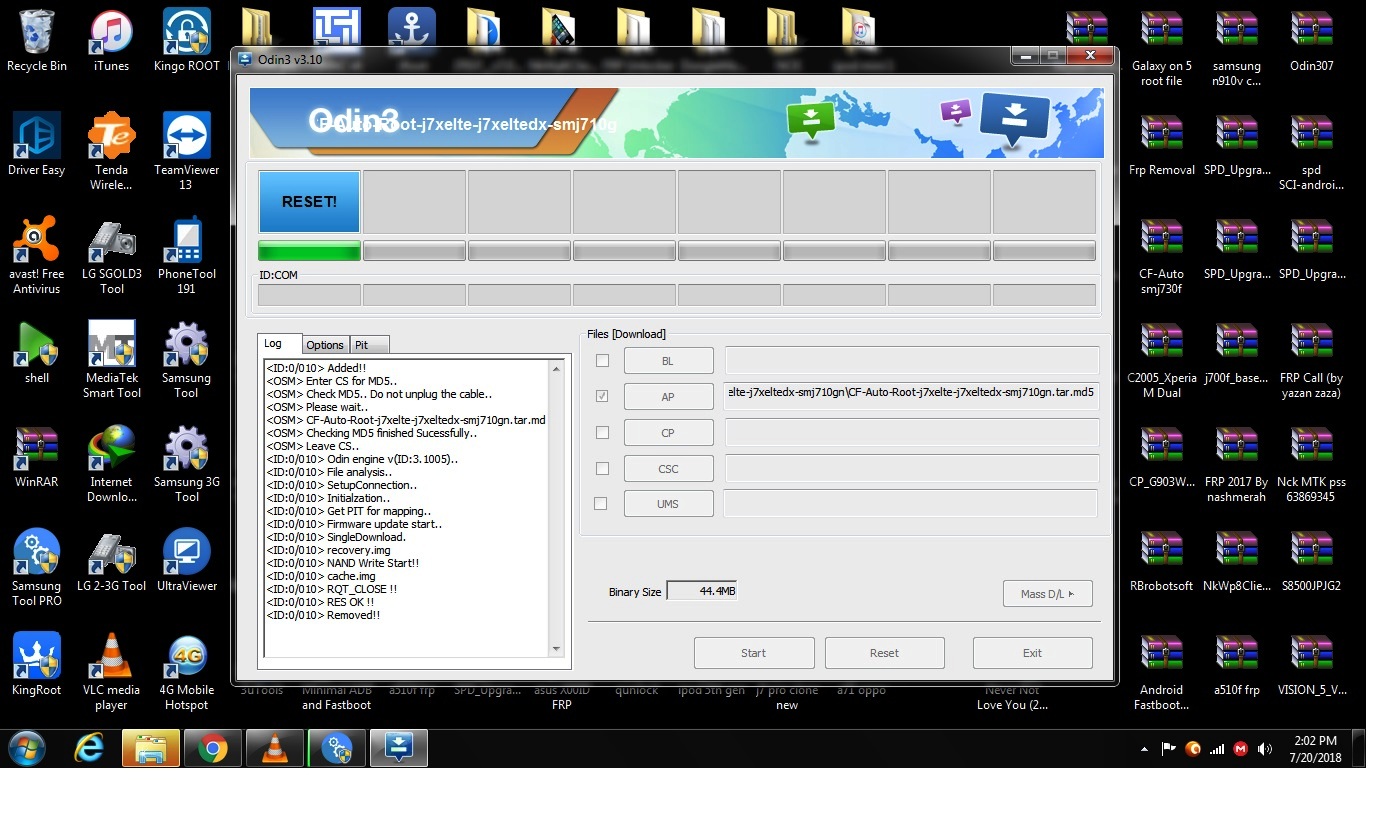The image size is (1388, 820).
Task: Open KingRoot desktop icon
Action: tap(37, 664)
